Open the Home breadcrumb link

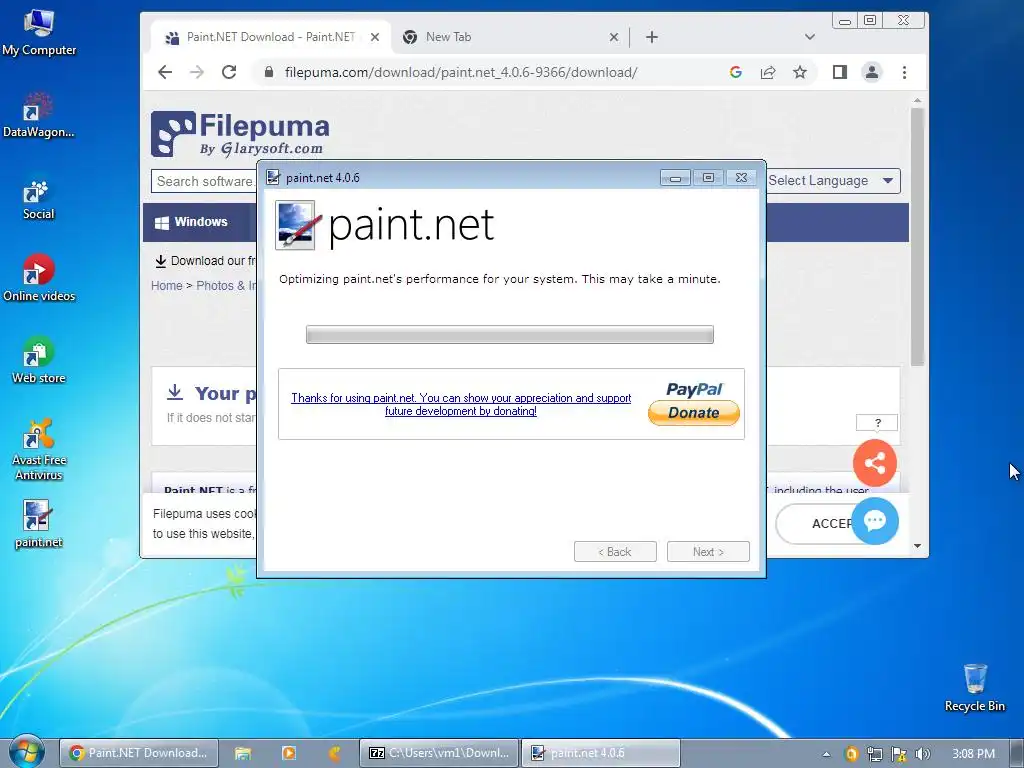pos(167,285)
